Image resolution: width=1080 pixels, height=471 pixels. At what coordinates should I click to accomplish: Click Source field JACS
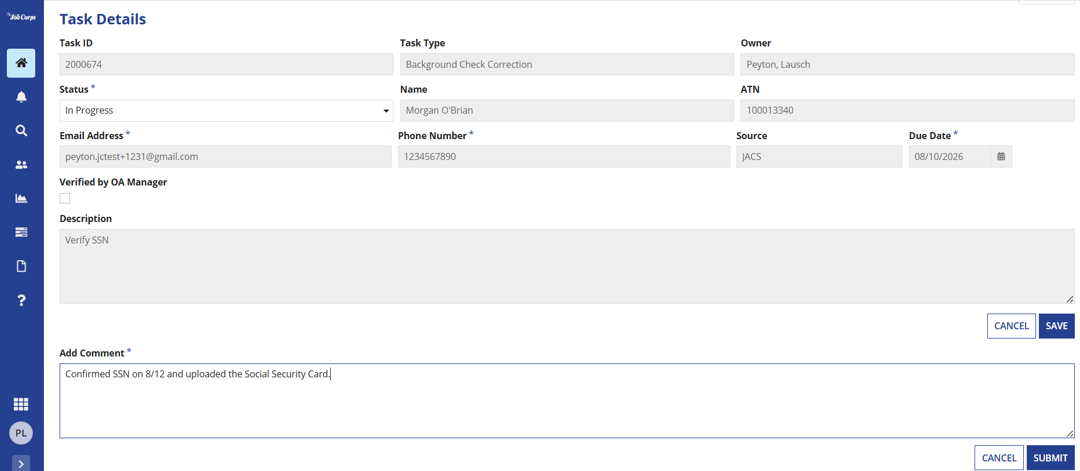[x=819, y=156]
